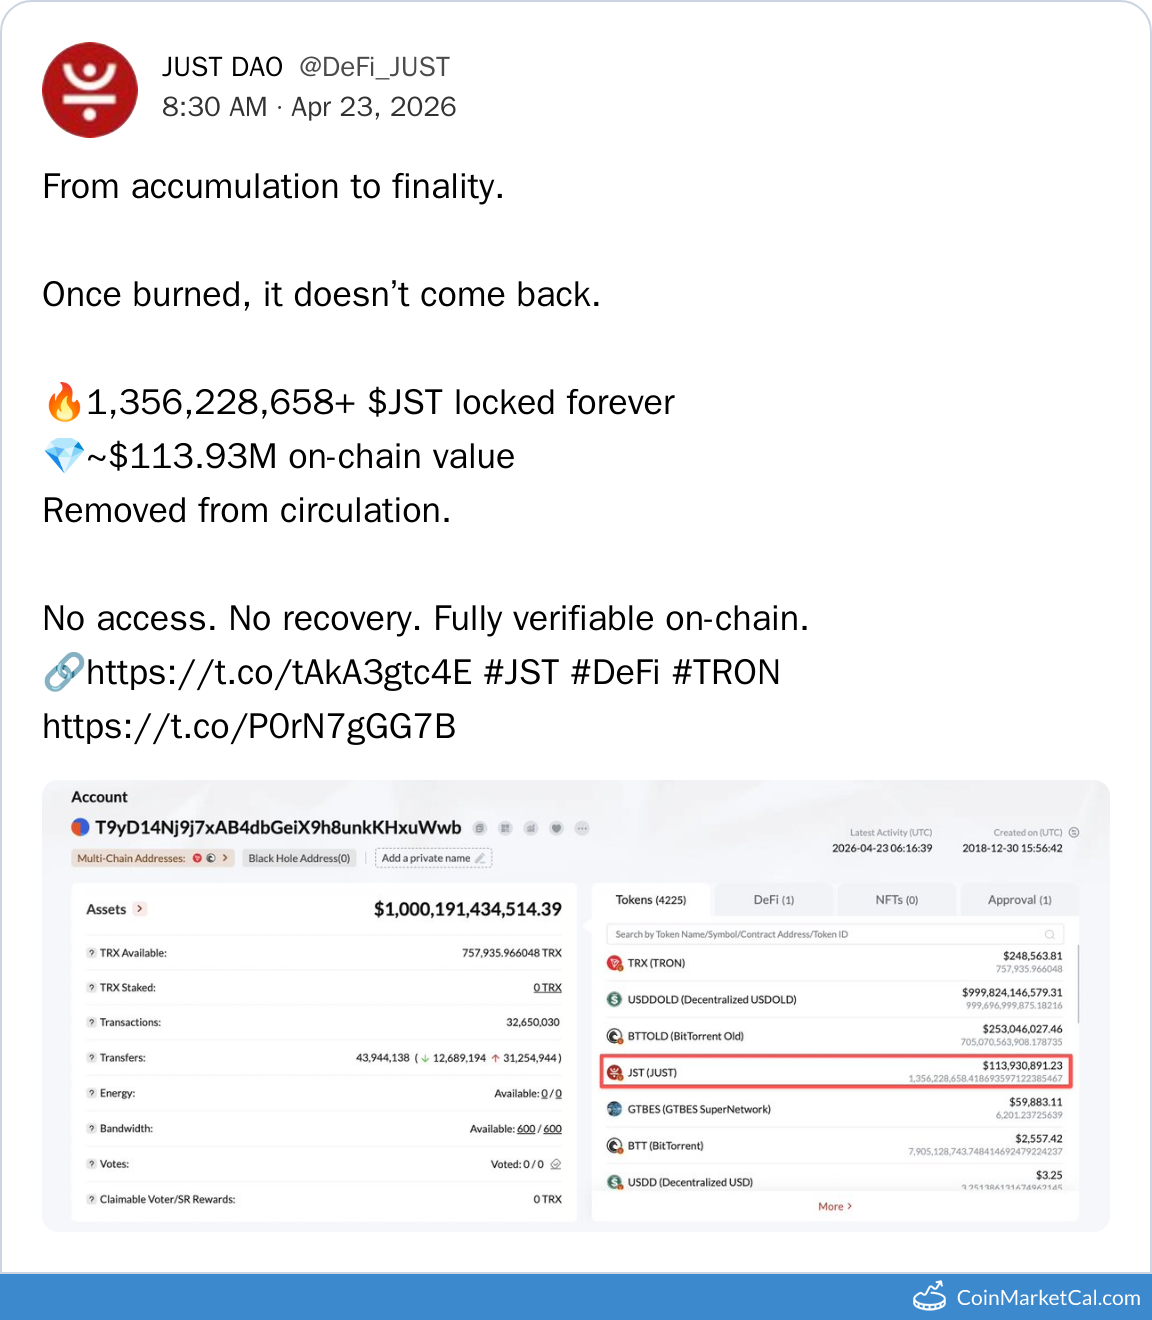Open the Approval (1) tab
This screenshot has height=1320, width=1152.
pyautogui.click(x=1019, y=900)
